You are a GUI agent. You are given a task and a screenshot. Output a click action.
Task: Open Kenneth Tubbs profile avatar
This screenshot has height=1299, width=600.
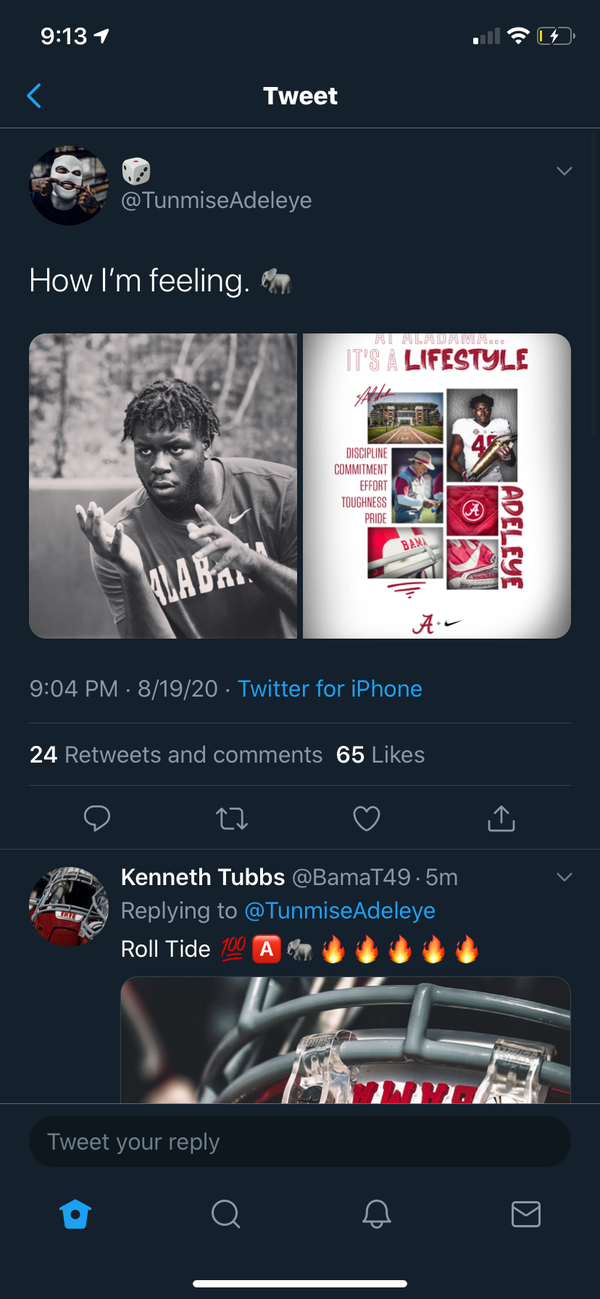pyautogui.click(x=69, y=906)
